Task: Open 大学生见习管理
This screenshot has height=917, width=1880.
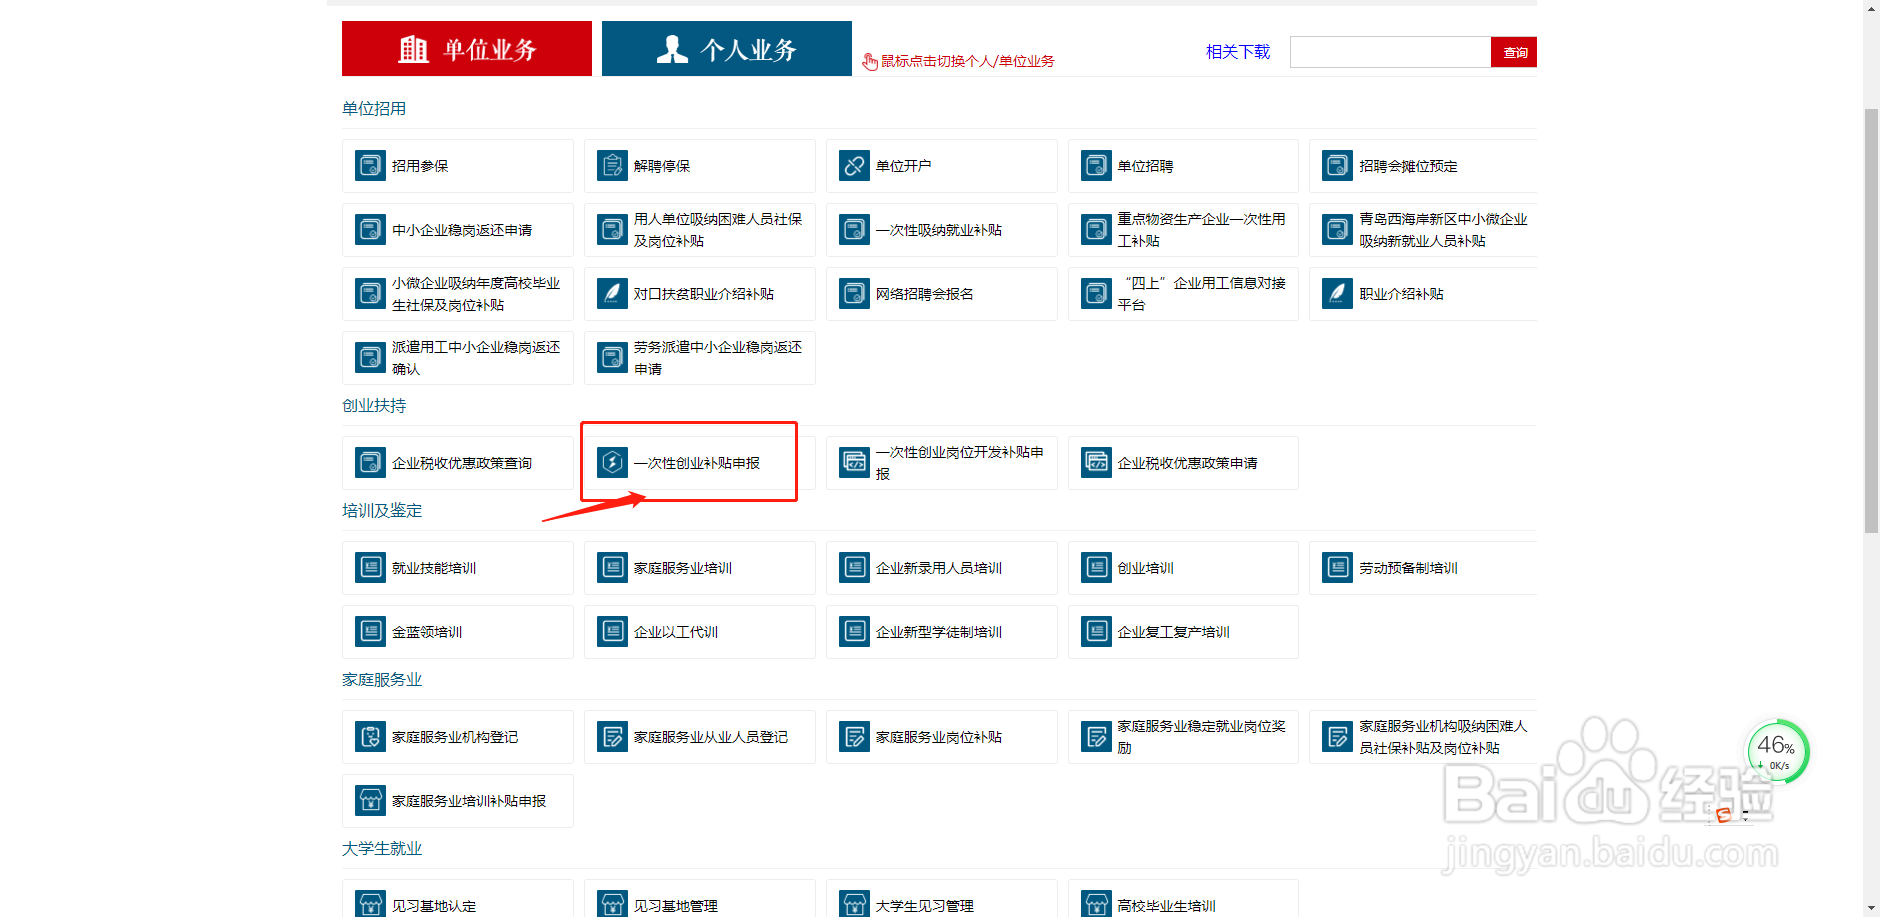Action: (942, 900)
